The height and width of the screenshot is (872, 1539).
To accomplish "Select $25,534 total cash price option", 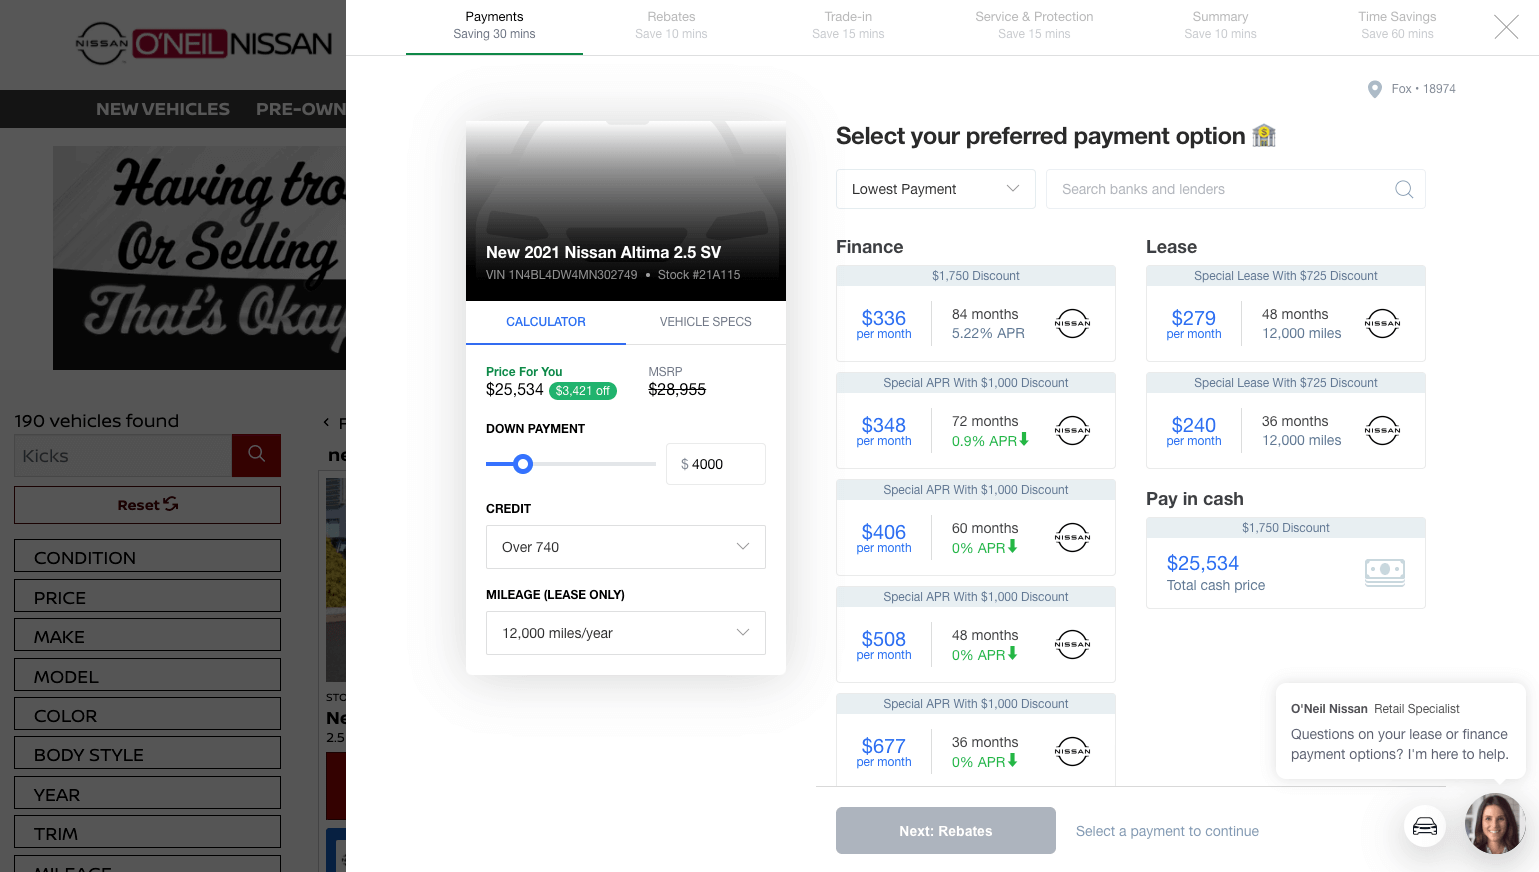I will click(1286, 563).
